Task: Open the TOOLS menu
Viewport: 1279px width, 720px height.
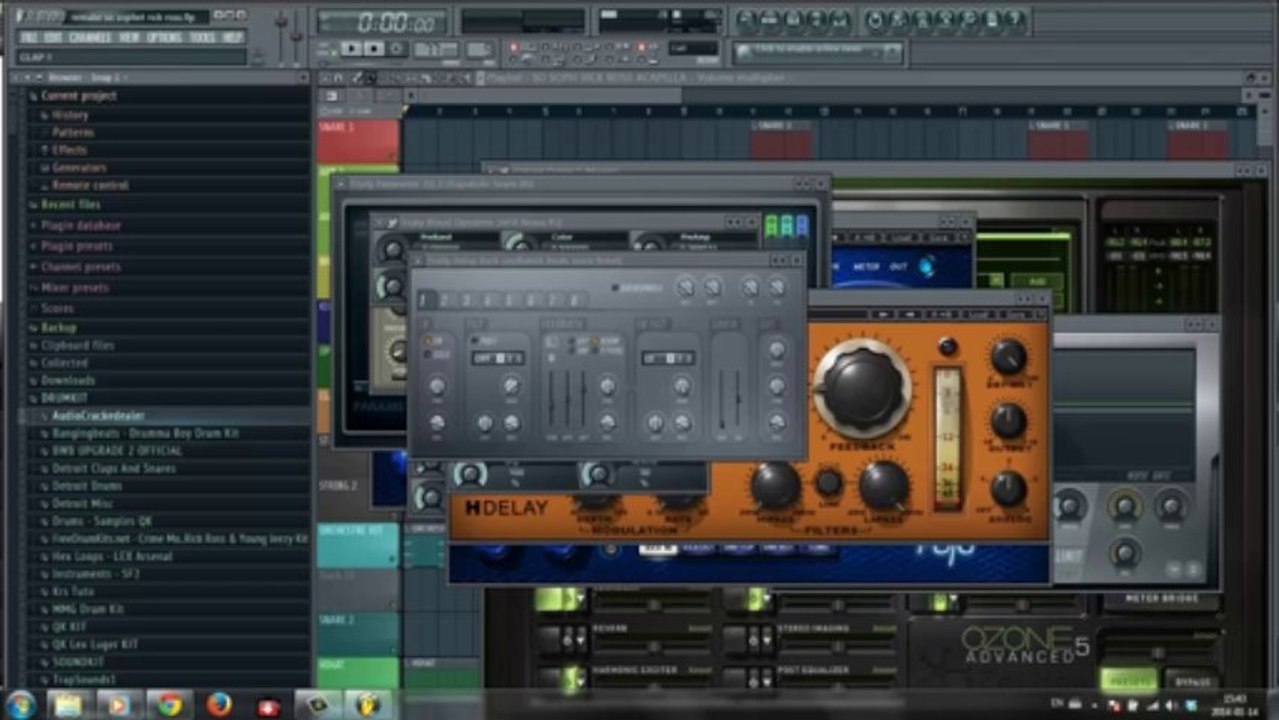Action: point(202,37)
